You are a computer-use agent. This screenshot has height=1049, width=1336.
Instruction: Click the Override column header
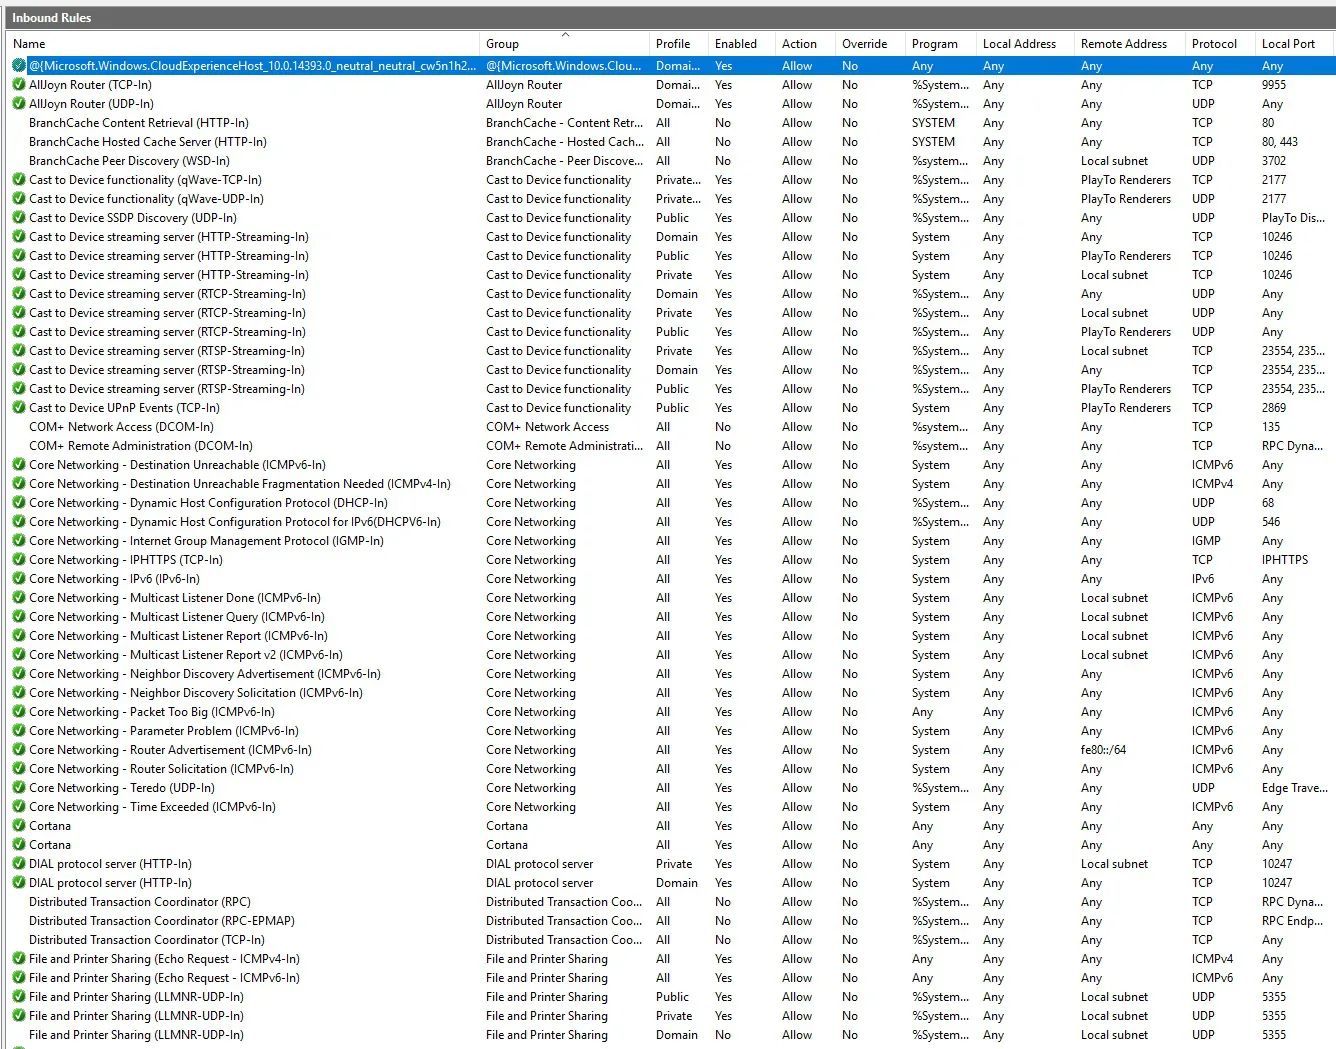(870, 44)
